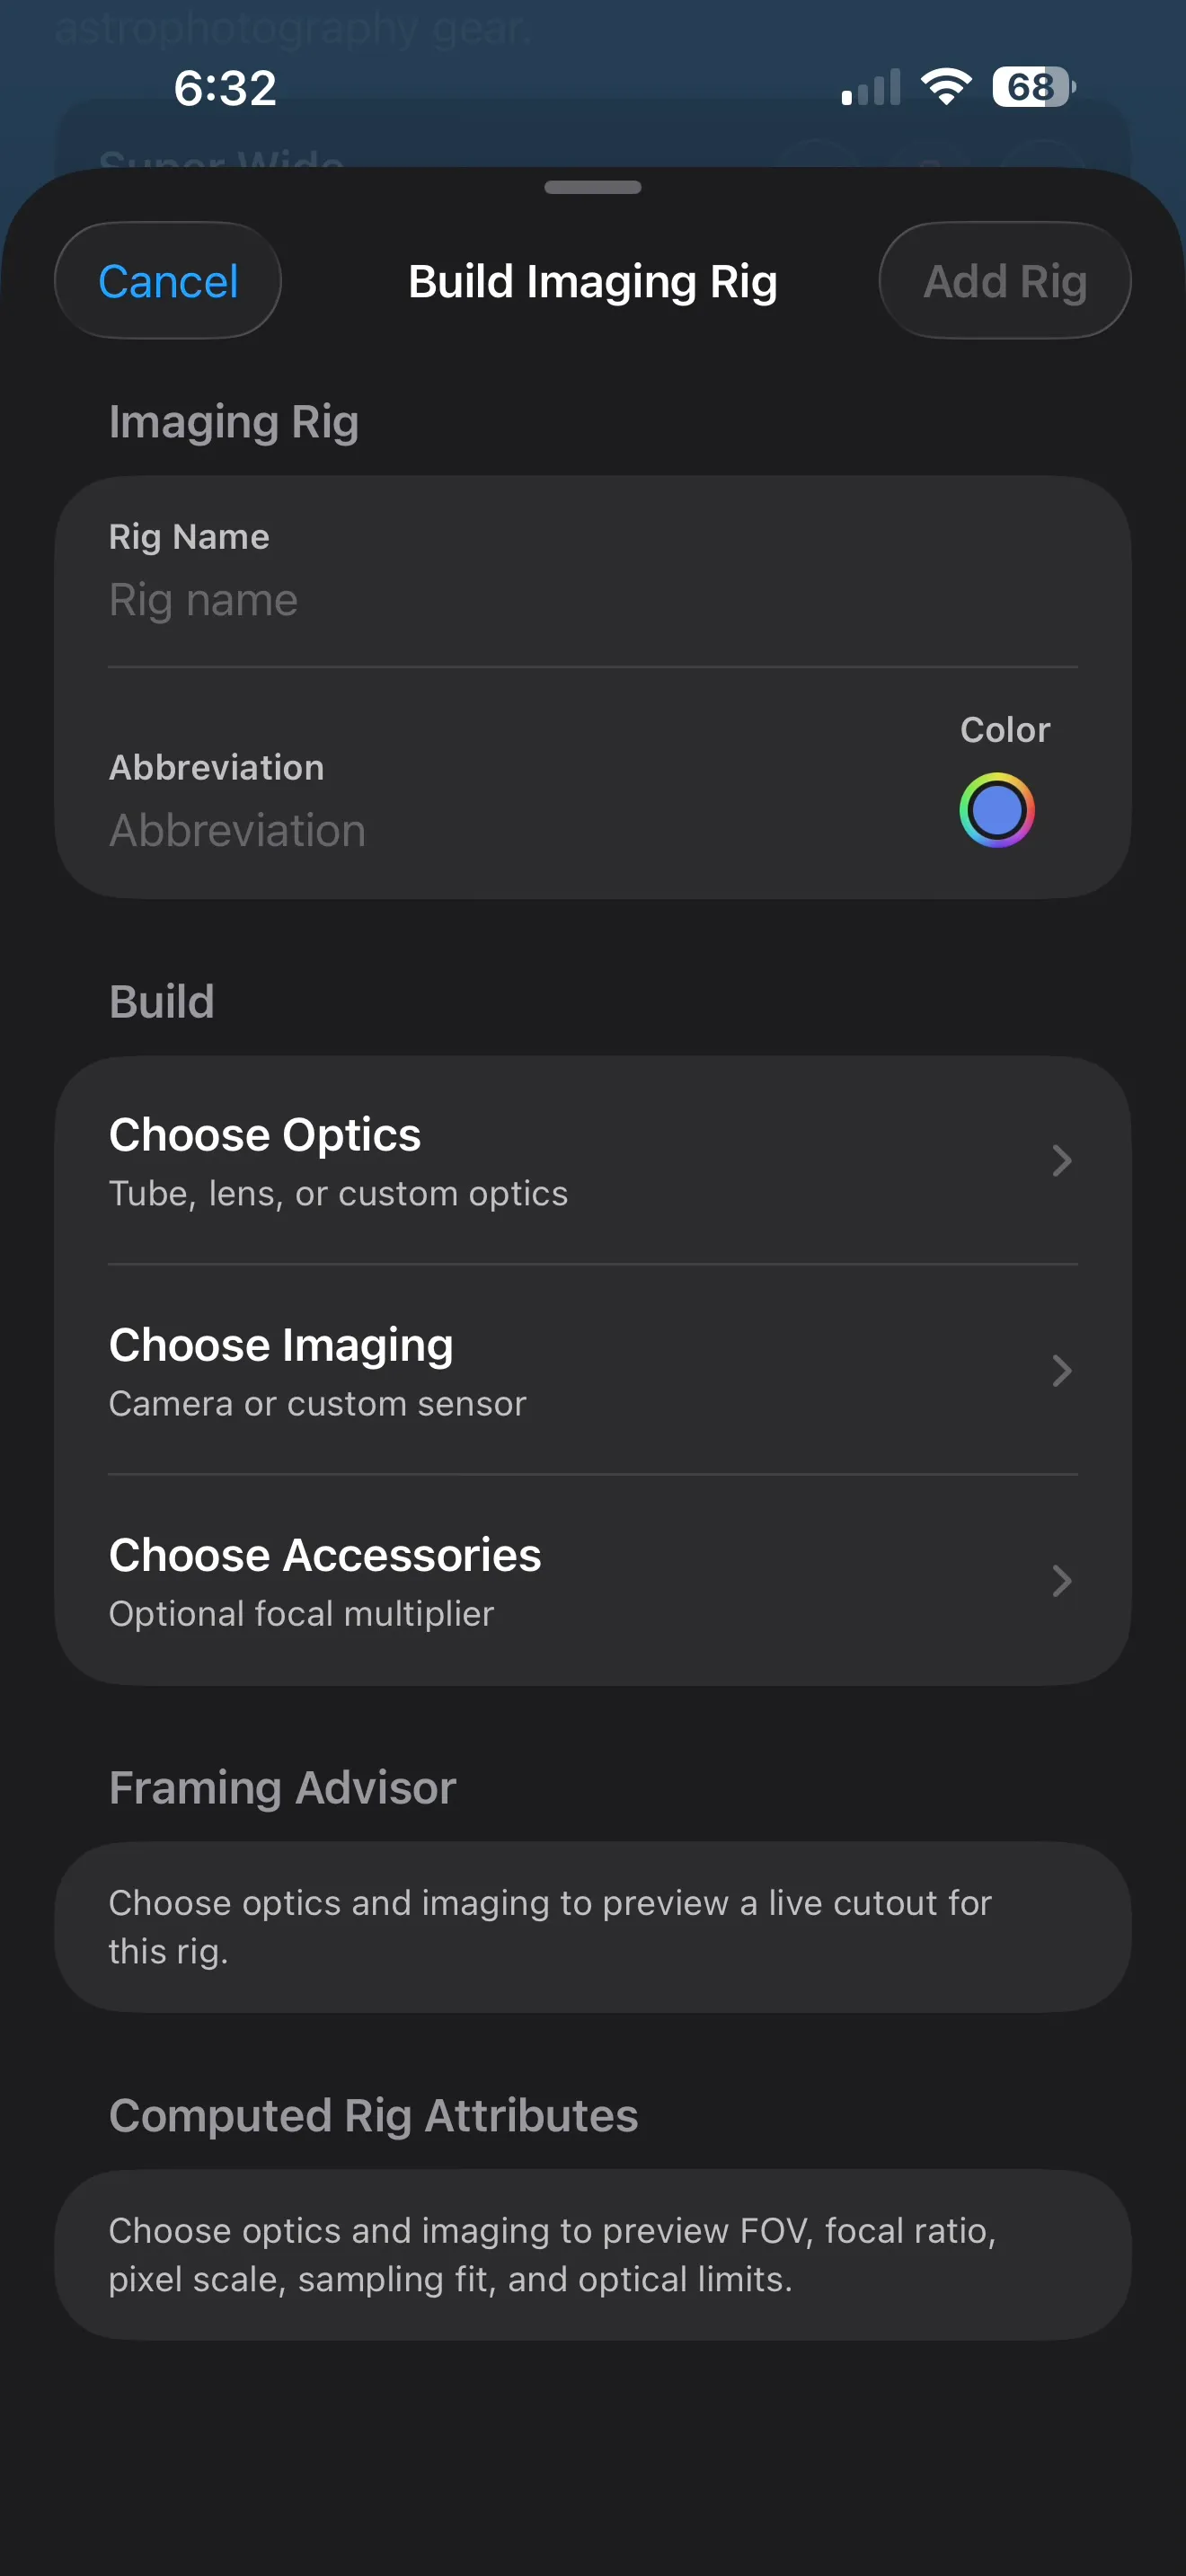Tap the Add Rig button
The height and width of the screenshot is (2576, 1186).
pos(1004,281)
